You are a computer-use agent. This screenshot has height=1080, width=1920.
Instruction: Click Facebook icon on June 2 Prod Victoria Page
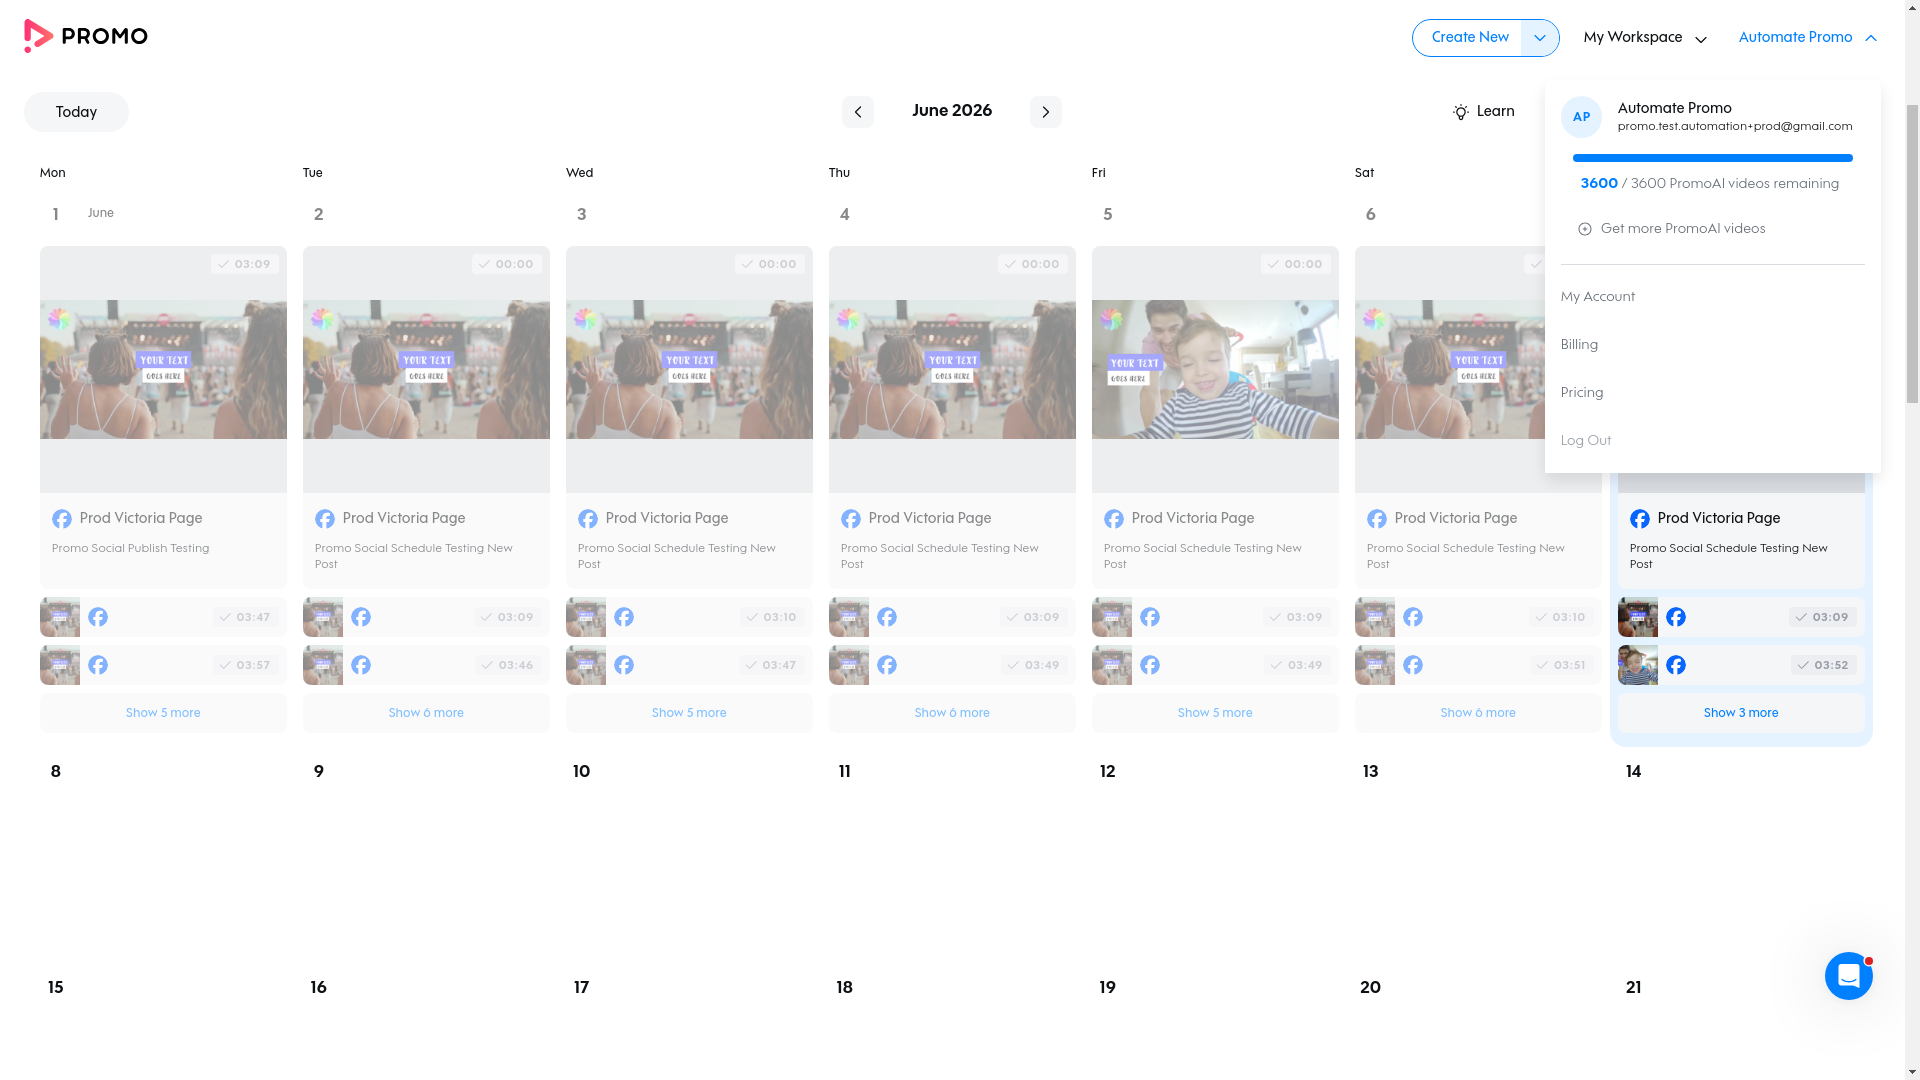pos(325,519)
